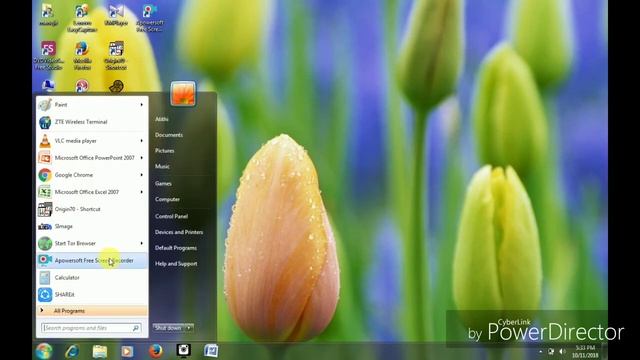The width and height of the screenshot is (640, 360).
Task: Launch SHAREit from Start menu
Action: coord(92,295)
